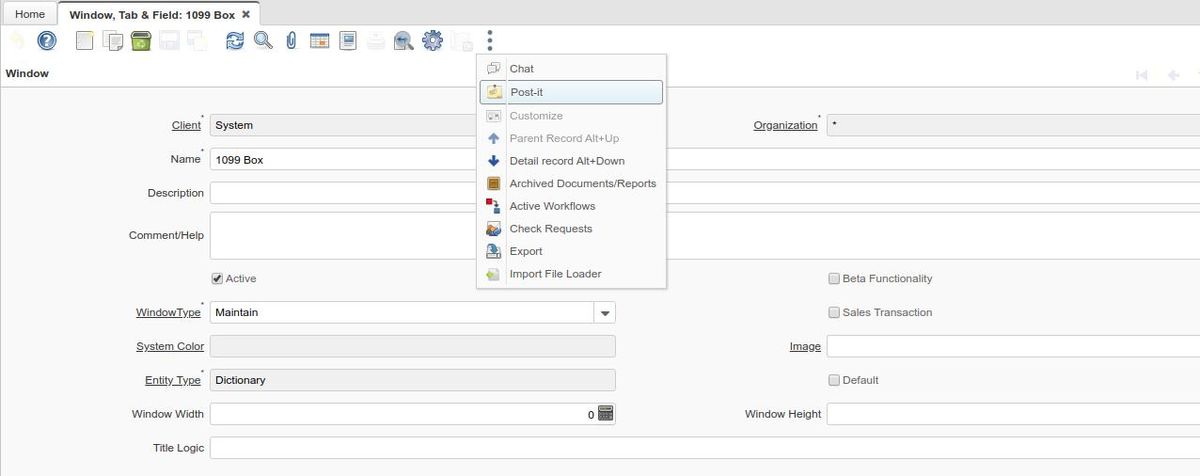
Task: Click the Copy Record toolbar icon
Action: 113,41
